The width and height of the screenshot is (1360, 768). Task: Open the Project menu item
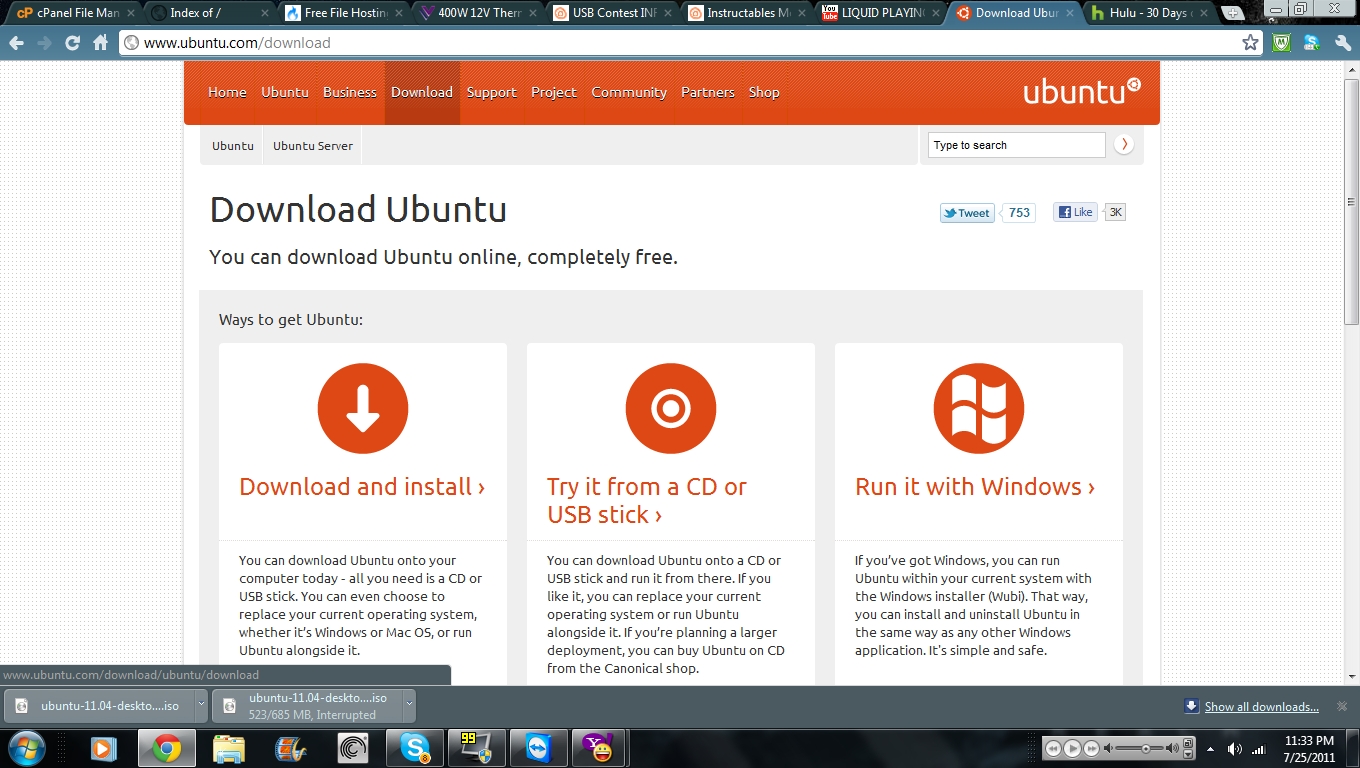554,92
